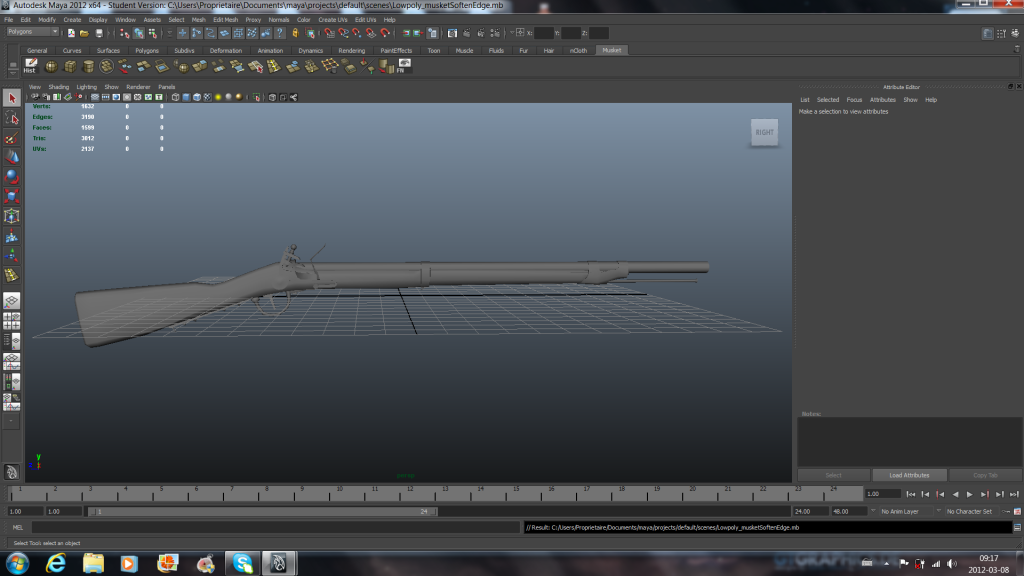Toggle snap to grids
Image resolution: width=1024 pixels, height=576 pixels.
click(329, 33)
